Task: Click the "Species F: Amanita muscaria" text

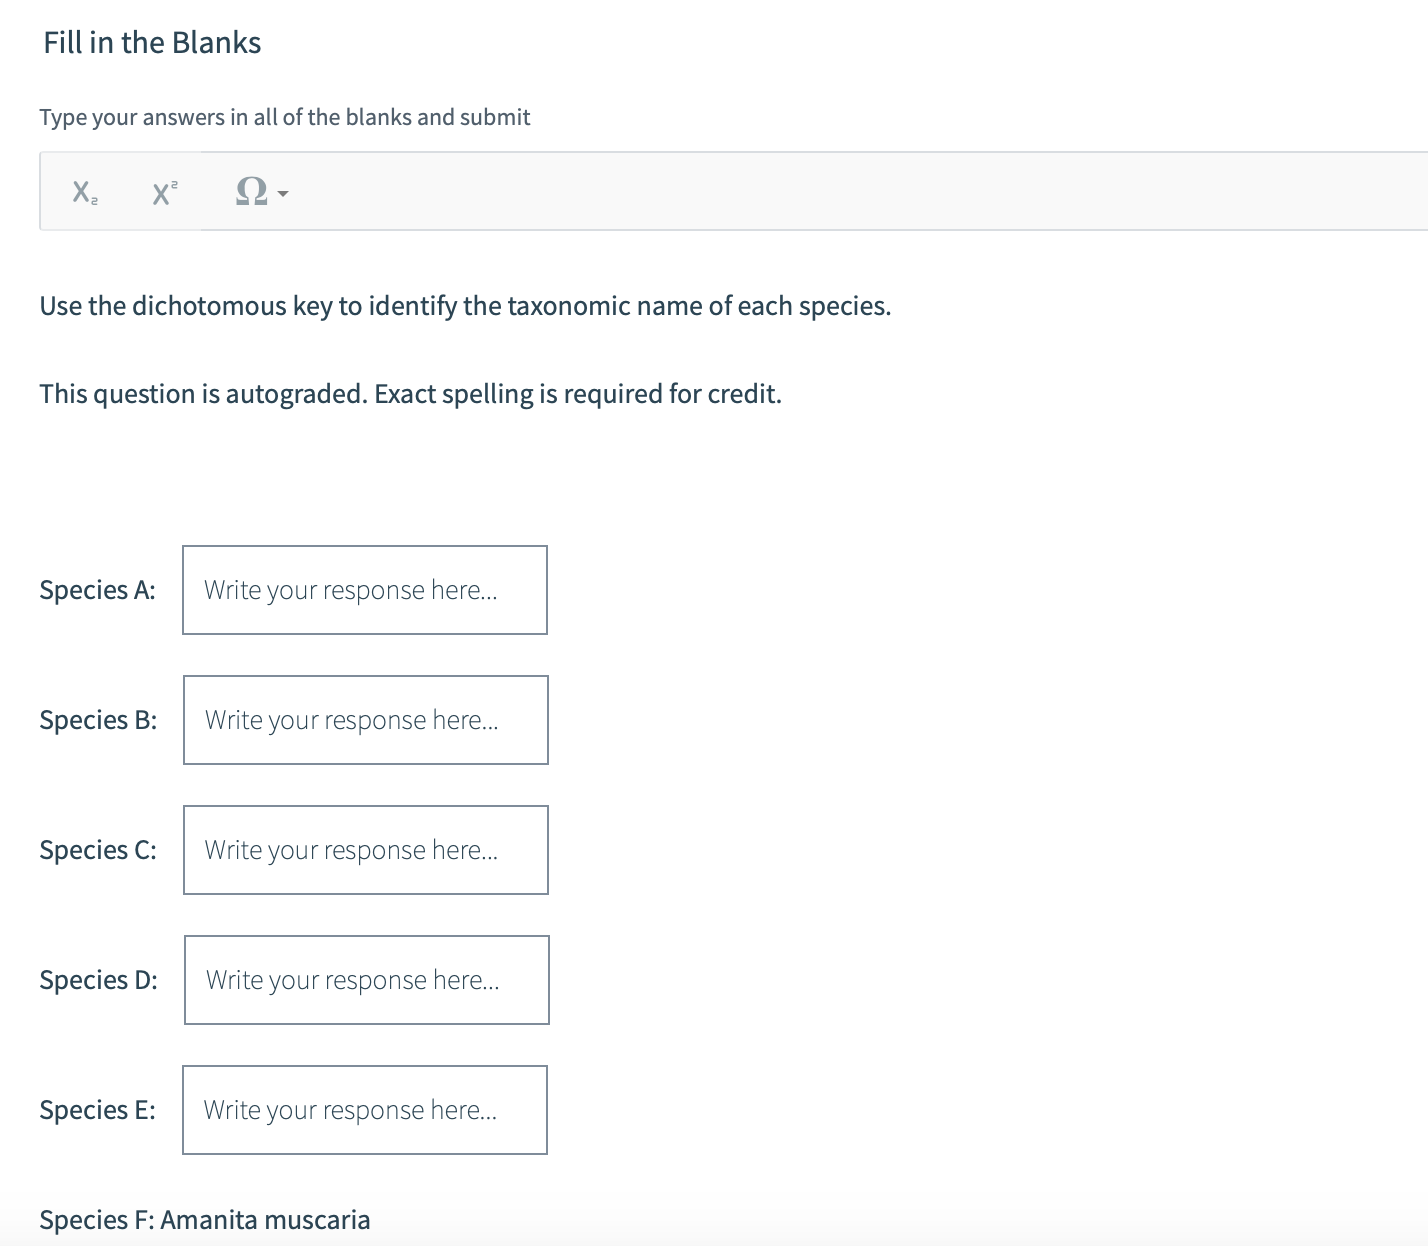Action: [205, 1220]
